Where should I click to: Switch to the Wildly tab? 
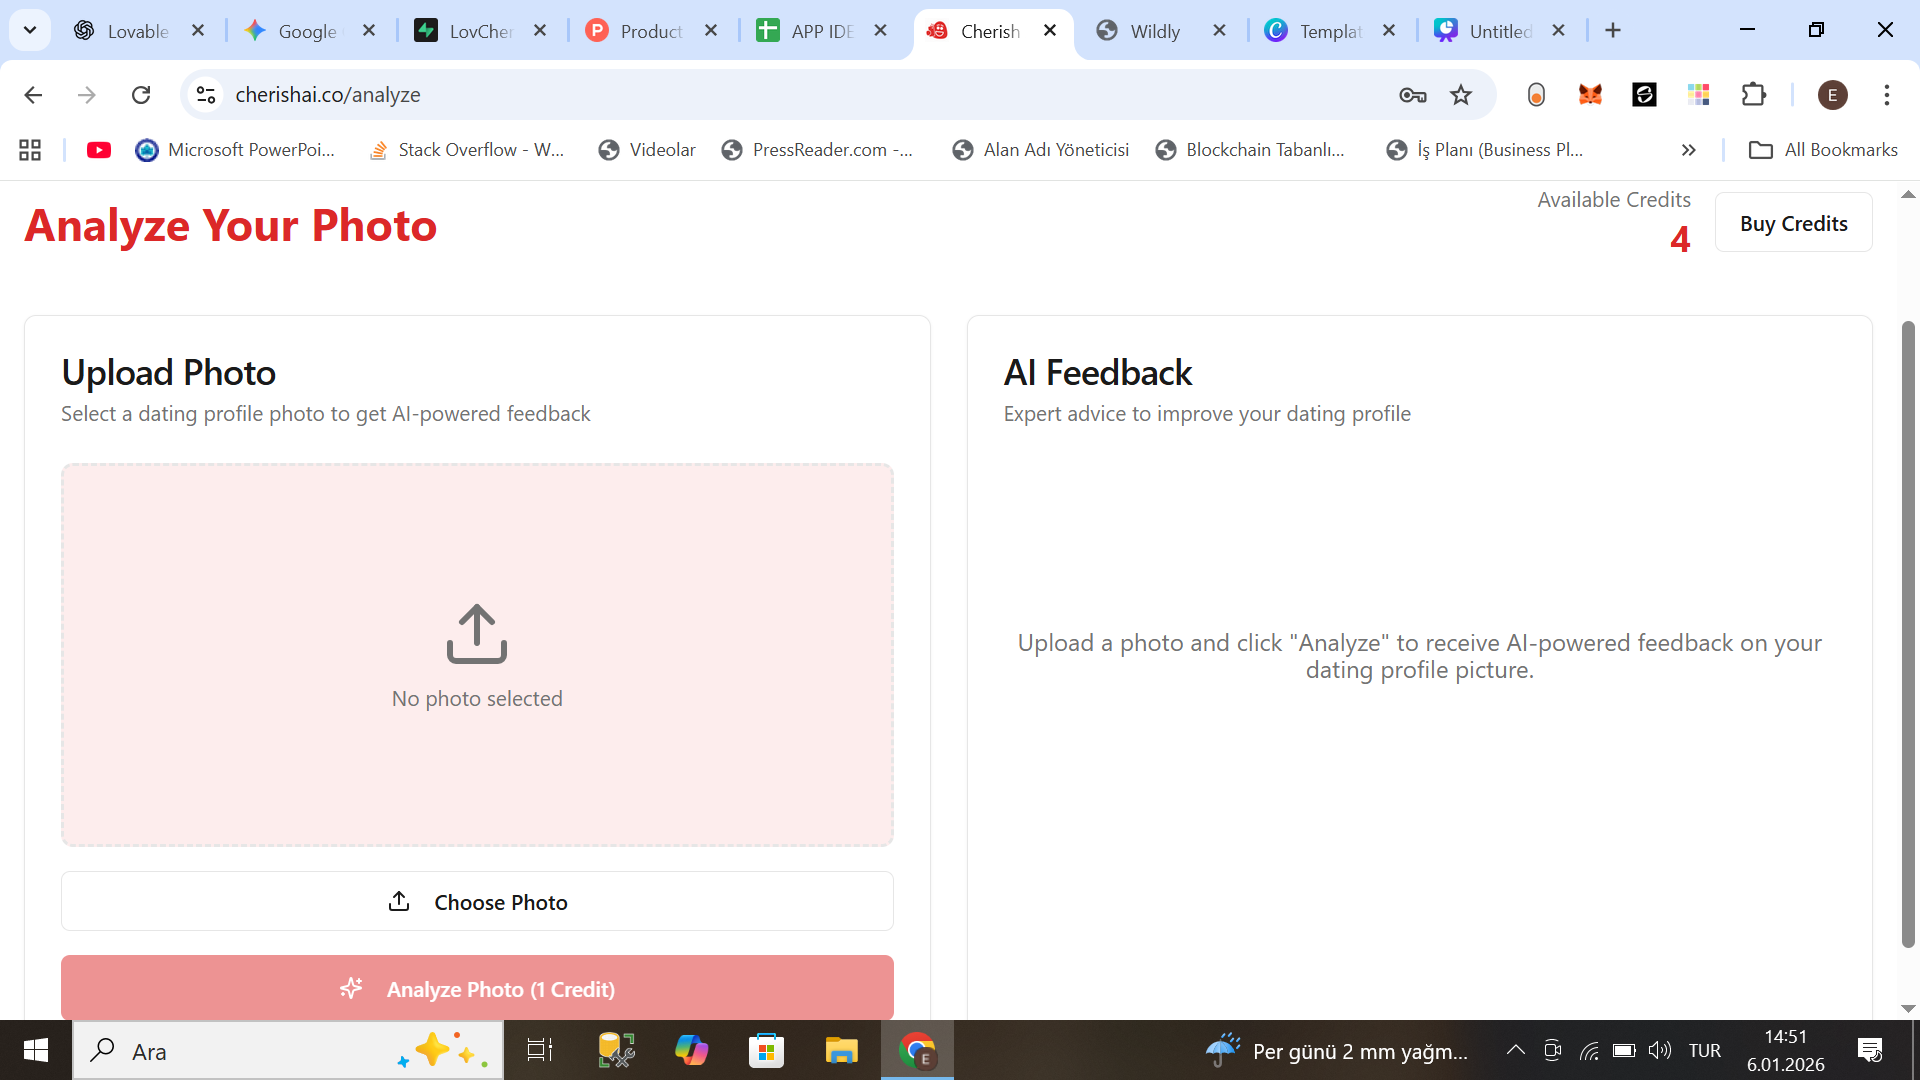coord(1157,31)
